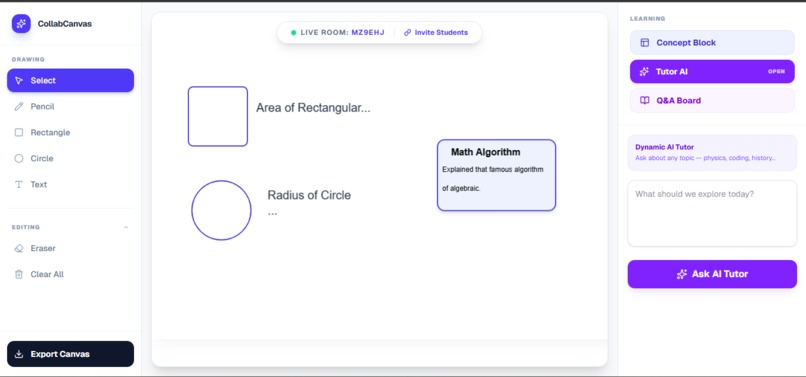Select the drawn circle on the canvas
The width and height of the screenshot is (806, 377).
click(222, 210)
